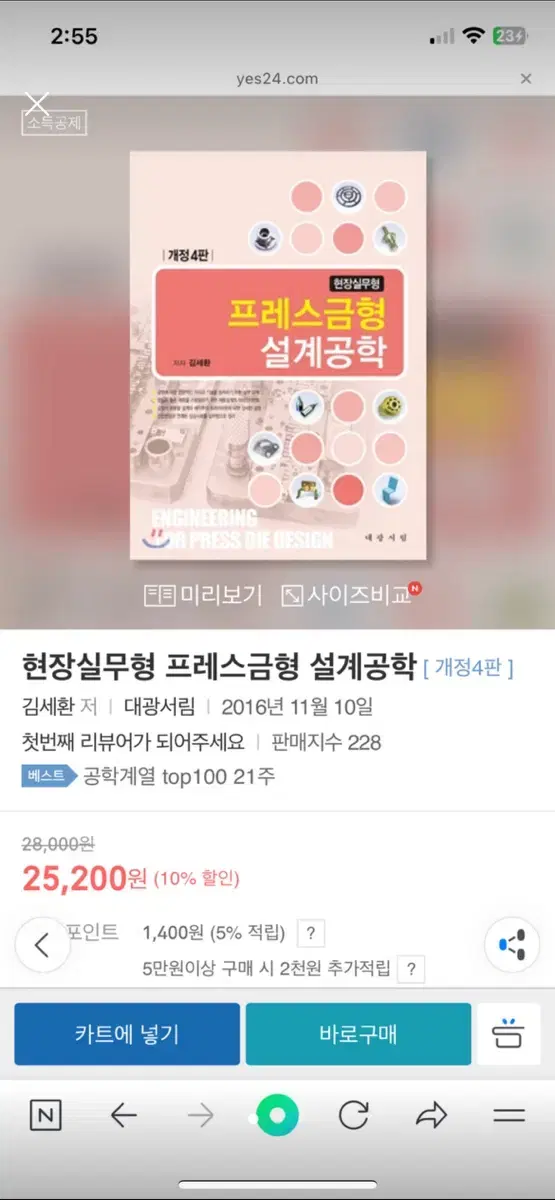
Task: Open 사이즈비교 size comparison
Action: 351,595
